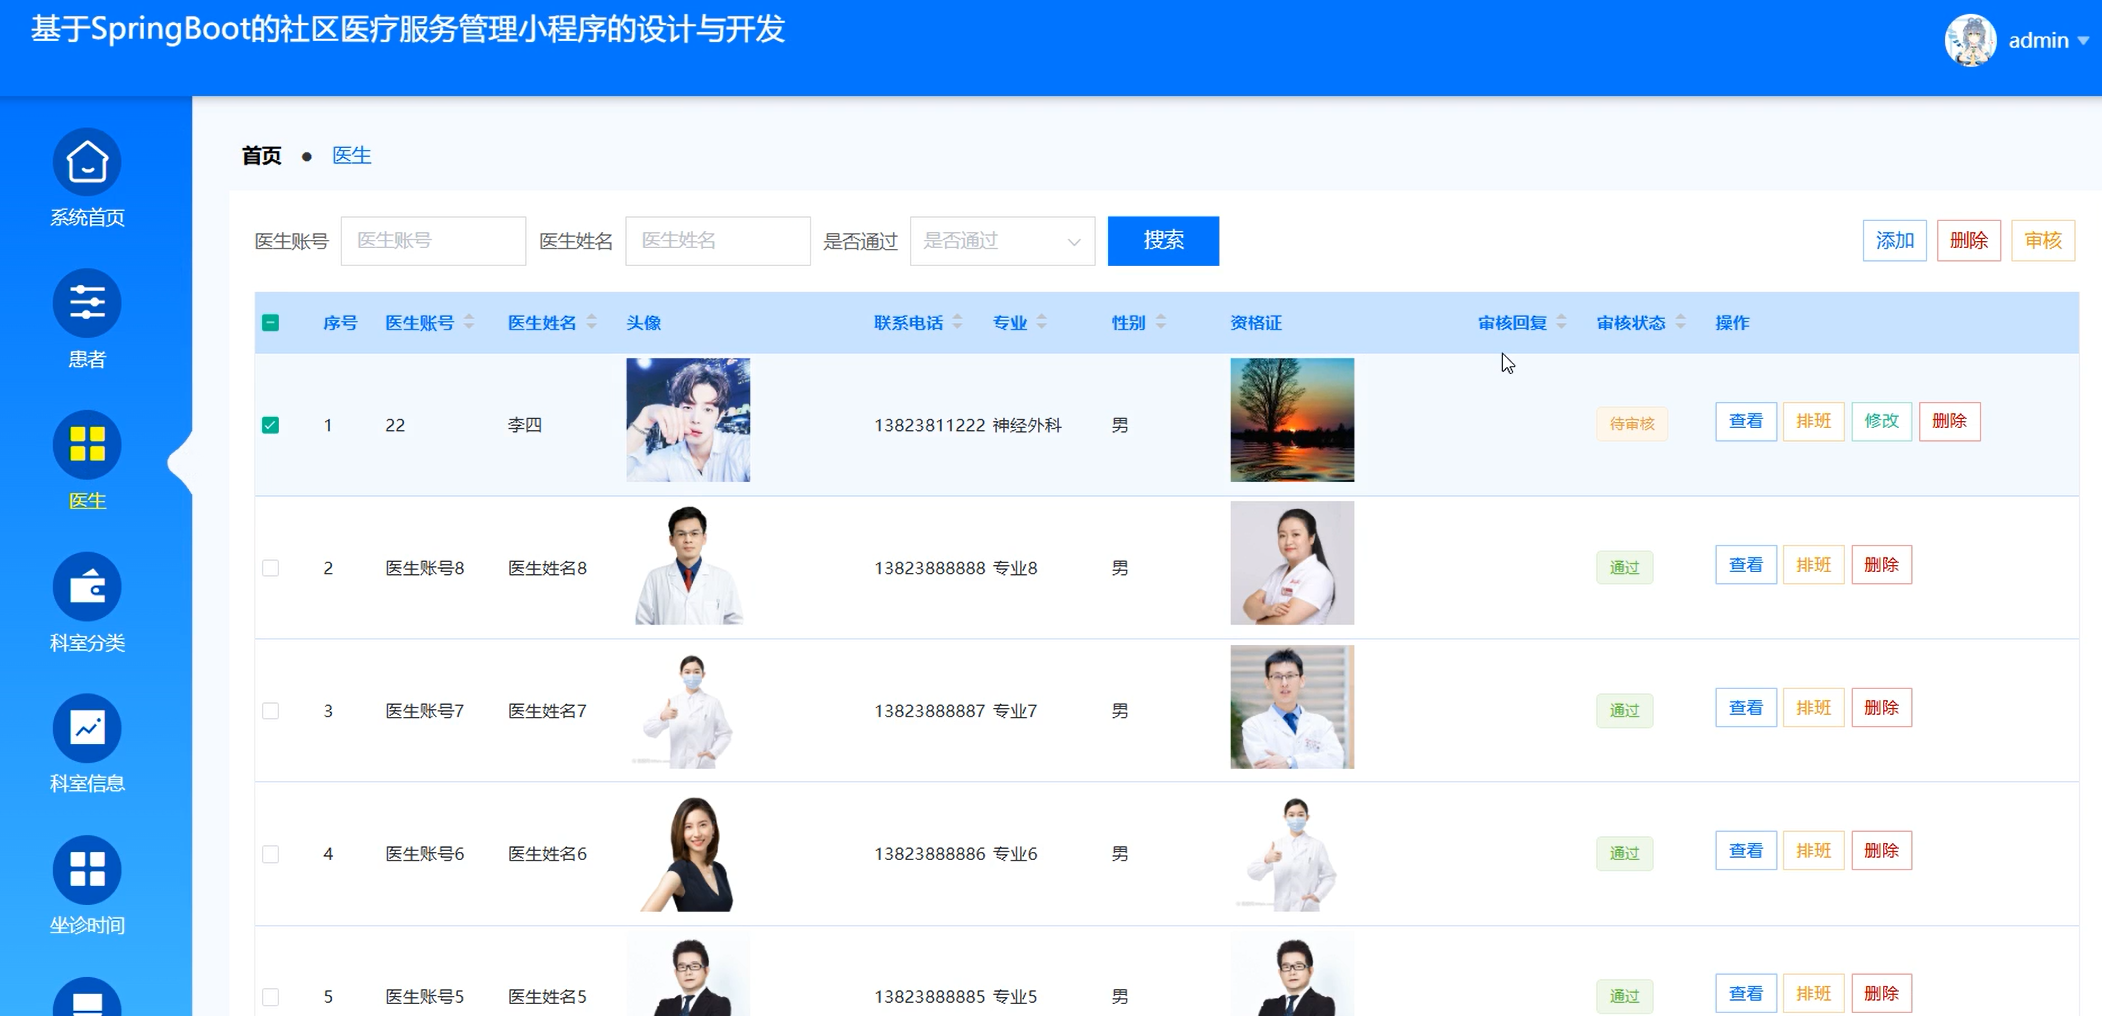Click 修改 for 李四
This screenshot has width=2102, height=1016.
pos(1881,421)
